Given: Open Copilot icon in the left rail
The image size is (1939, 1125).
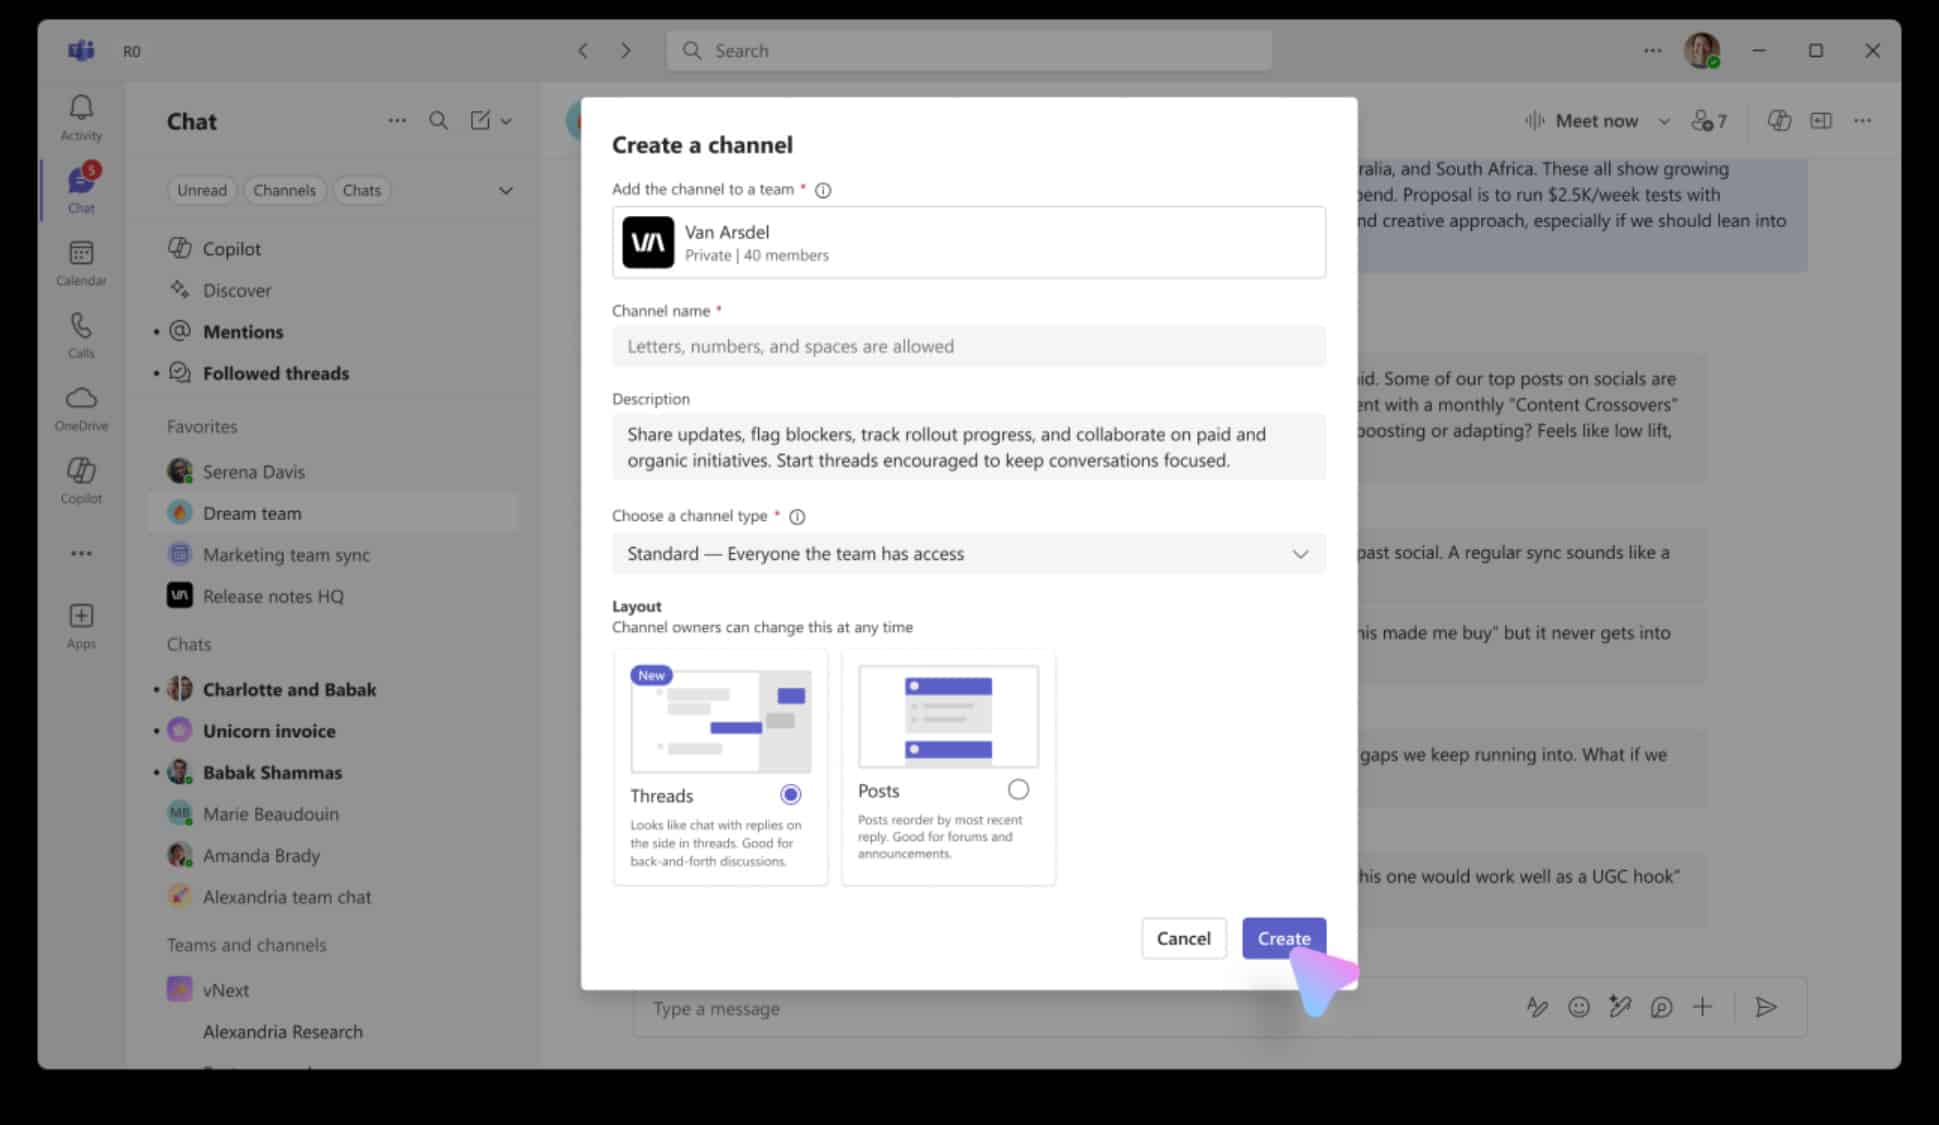Looking at the screenshot, I should (x=81, y=470).
